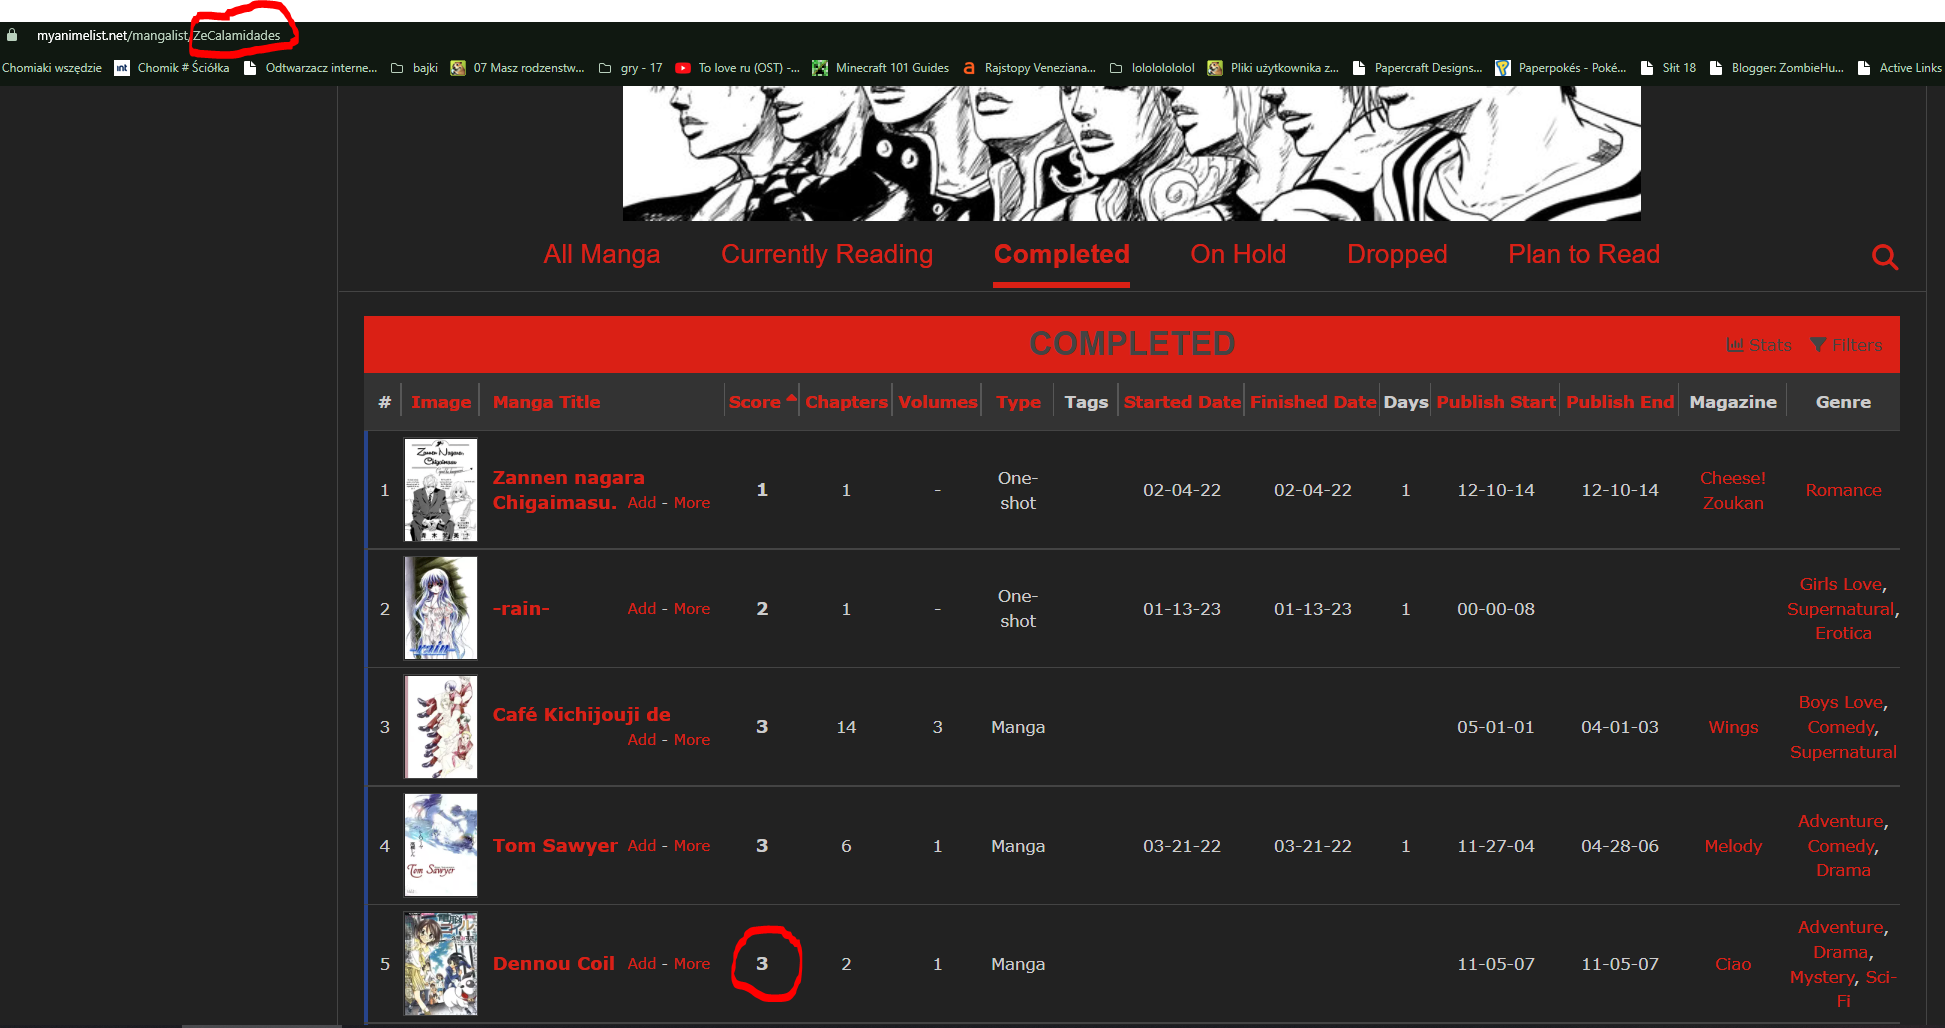Screen dimensions: 1945x1028
Task: Click Add next to Tom Sawyer
Action: tap(642, 846)
